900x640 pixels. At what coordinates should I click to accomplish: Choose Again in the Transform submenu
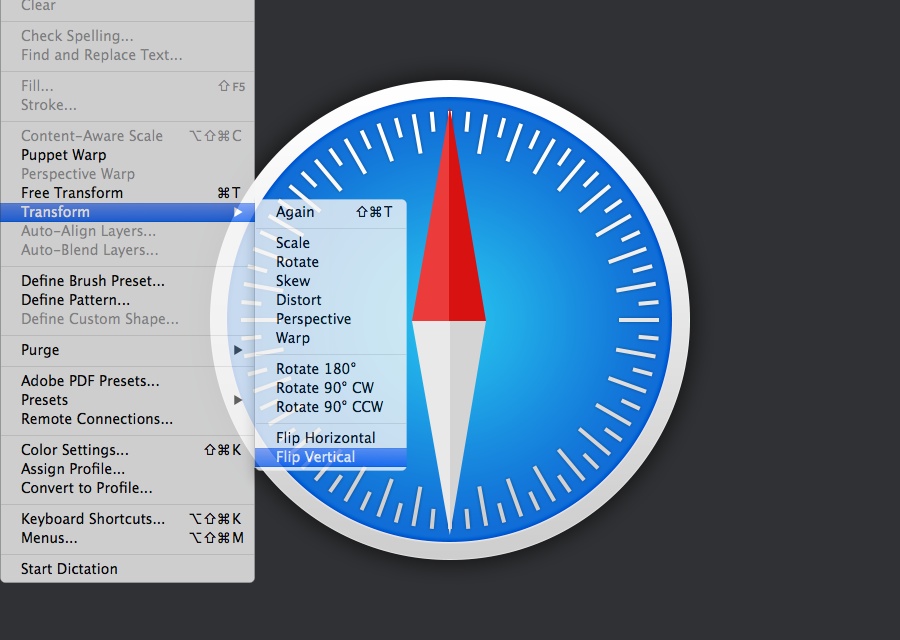[x=331, y=212]
